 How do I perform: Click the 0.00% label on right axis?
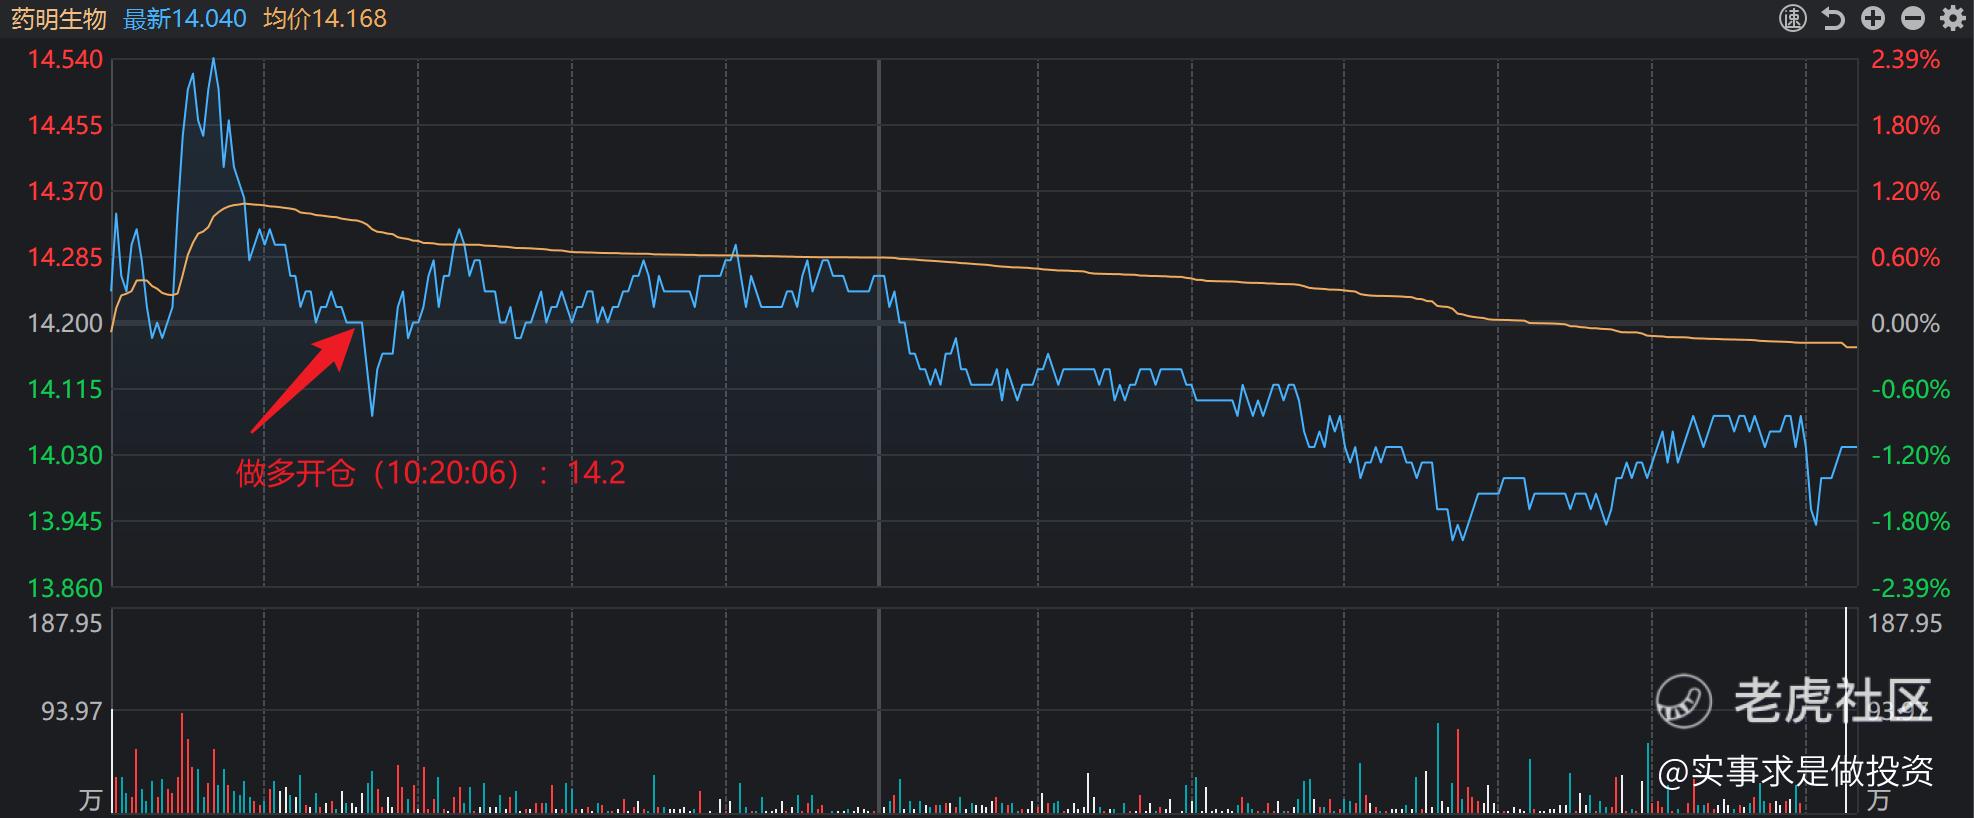(x=1905, y=323)
